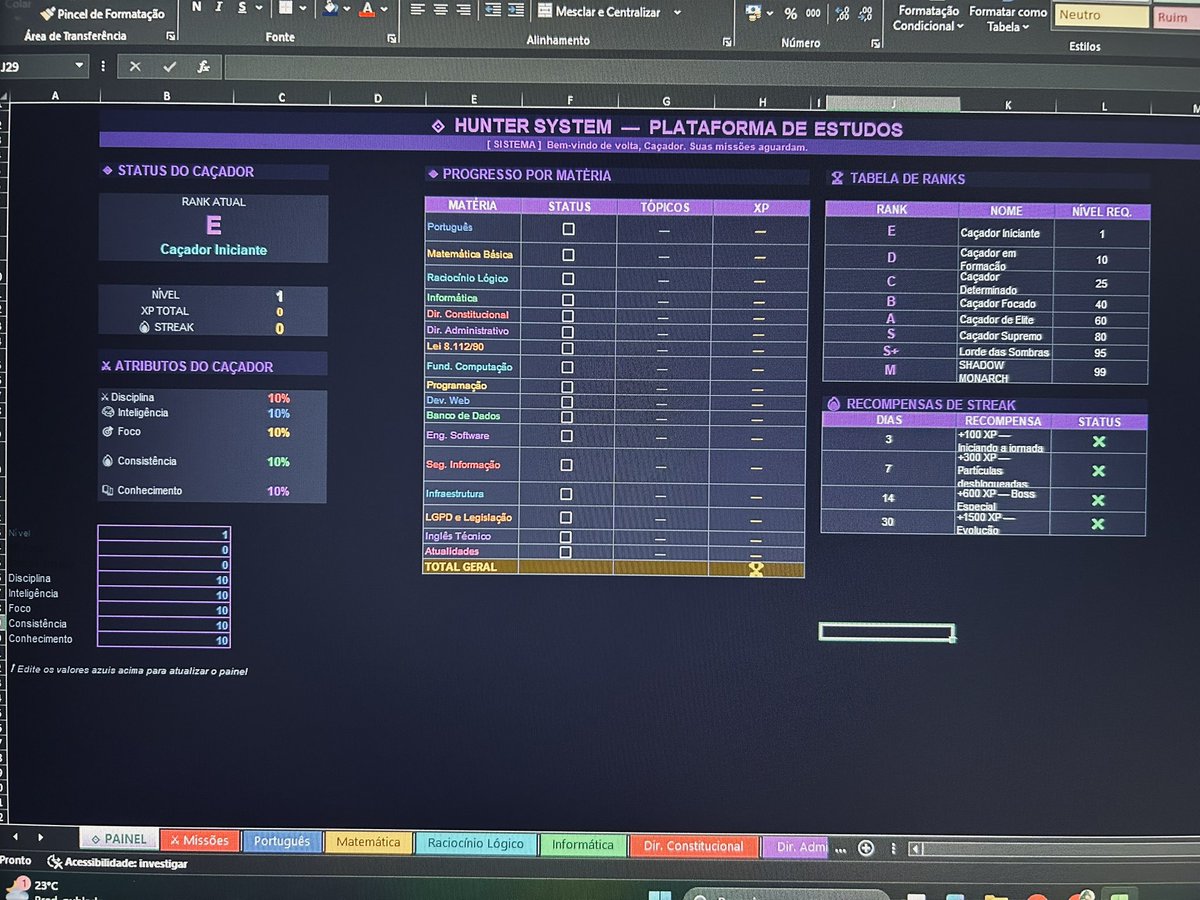
Task: Add a new sheet with plus icon
Action: click(866, 848)
